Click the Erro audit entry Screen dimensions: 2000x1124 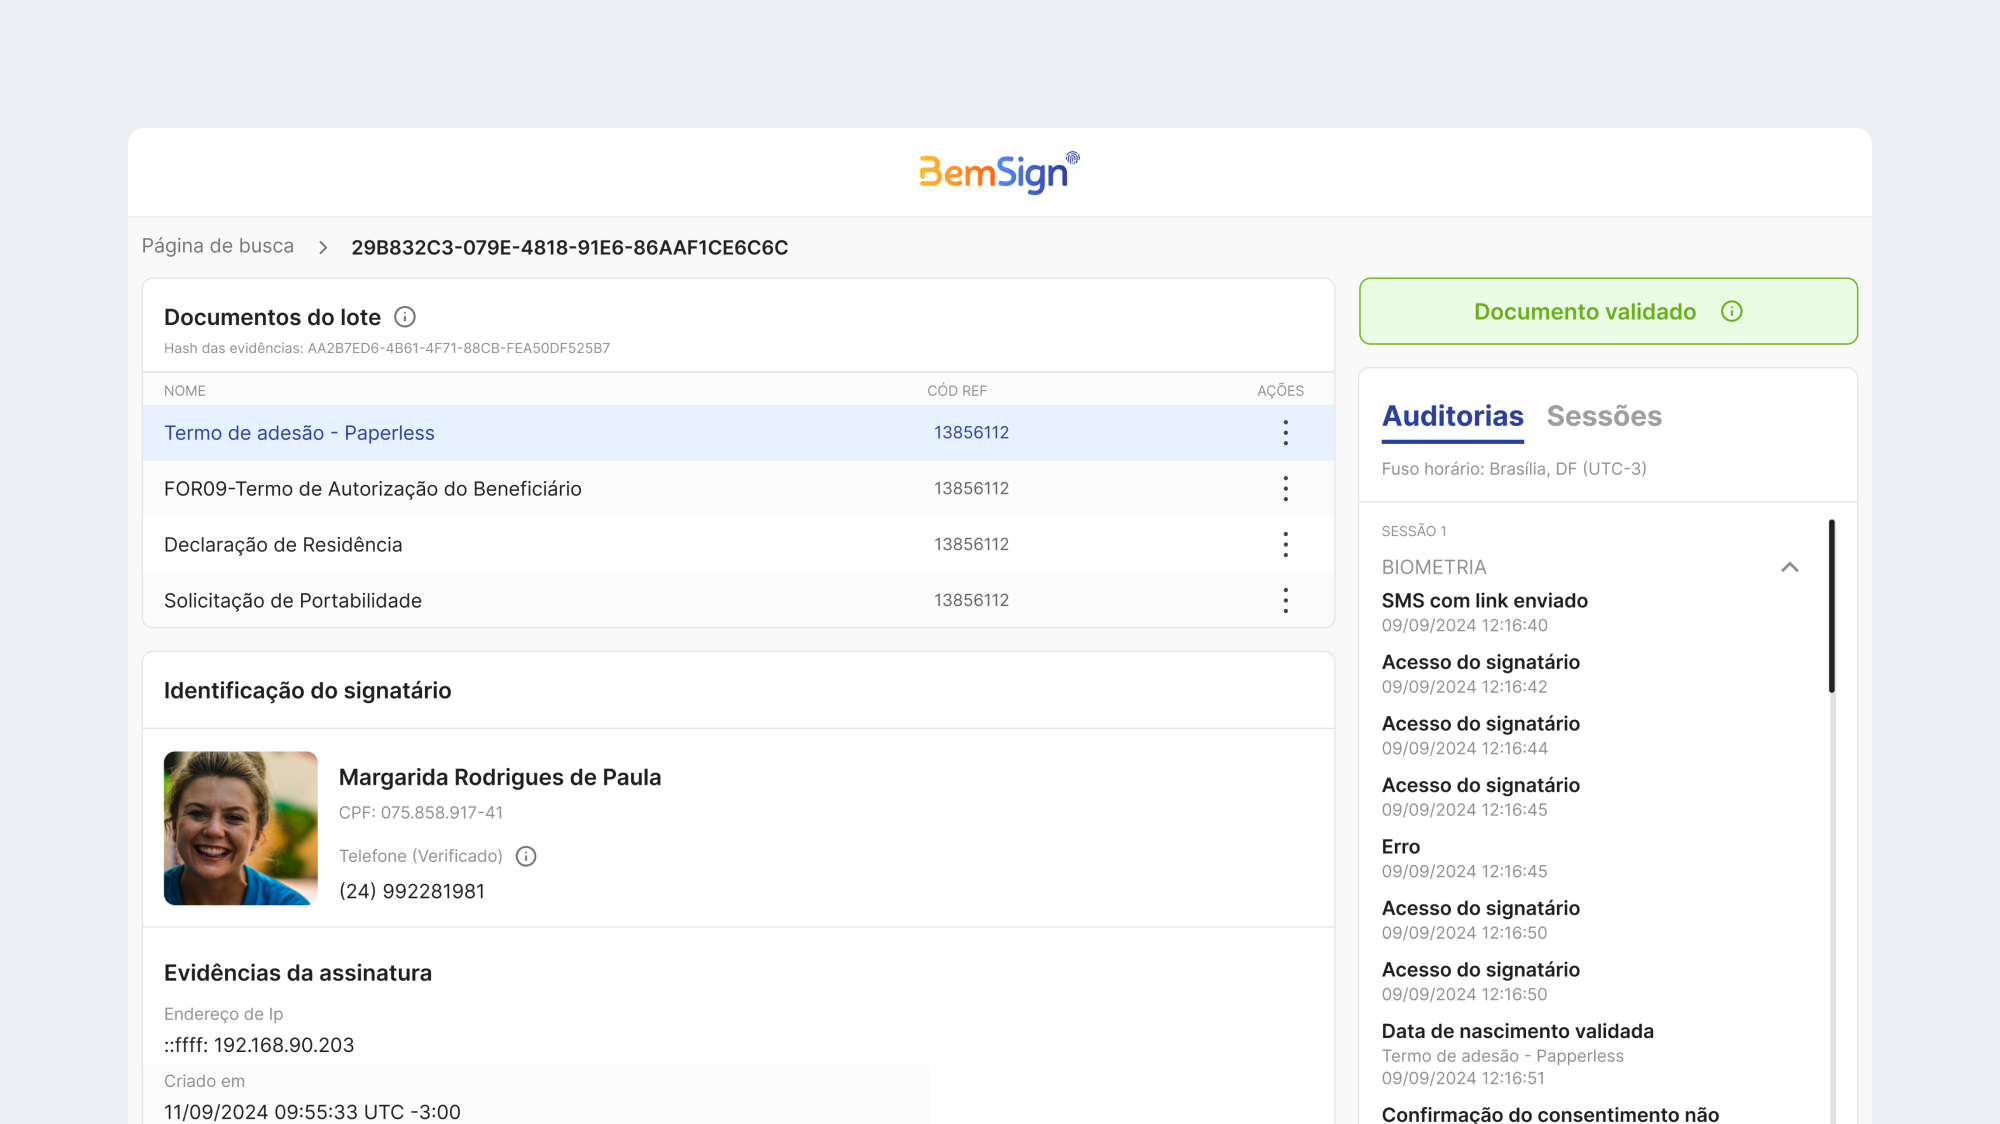click(x=1464, y=858)
